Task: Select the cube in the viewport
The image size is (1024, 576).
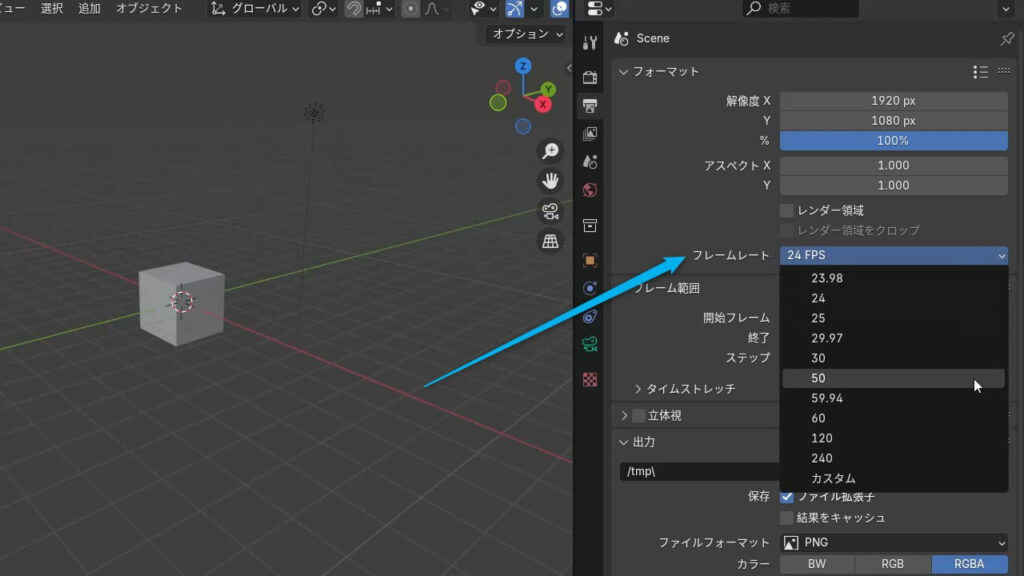Action: point(182,303)
